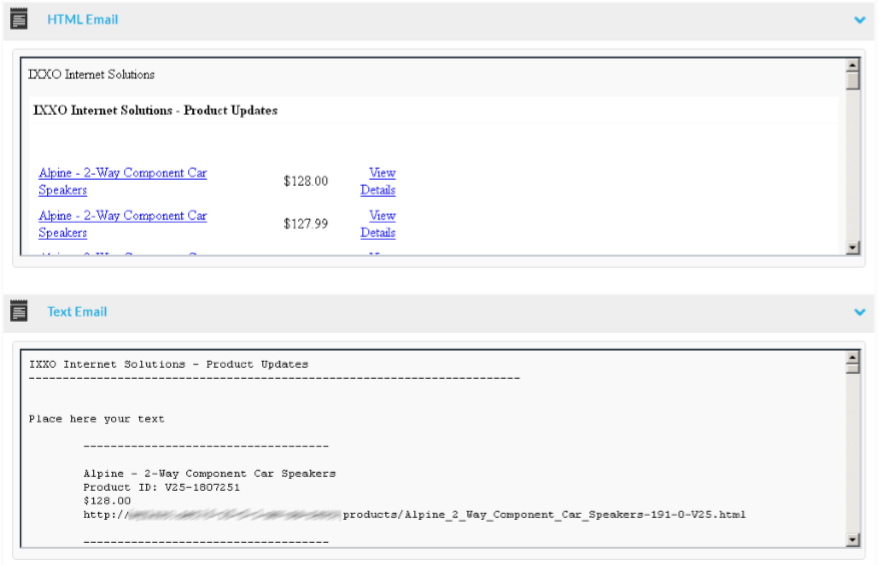Collapse the HTML Email section chevron
The height and width of the screenshot is (565, 881).
click(x=859, y=19)
